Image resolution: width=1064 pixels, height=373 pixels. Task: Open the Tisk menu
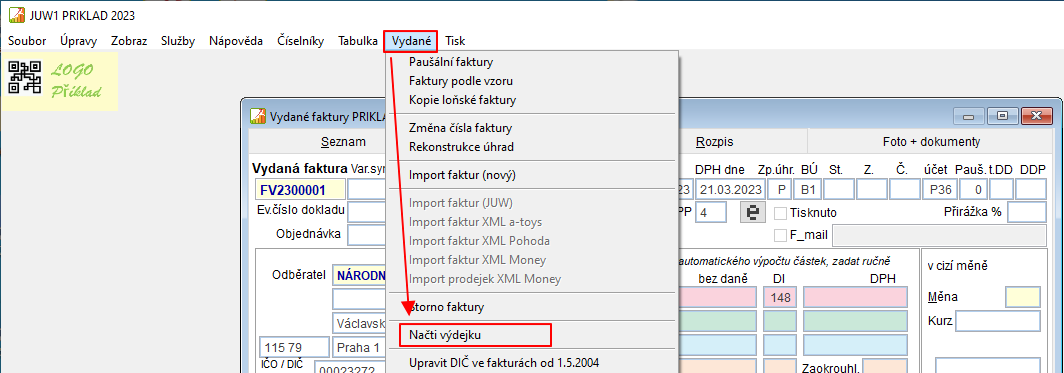[x=455, y=41]
